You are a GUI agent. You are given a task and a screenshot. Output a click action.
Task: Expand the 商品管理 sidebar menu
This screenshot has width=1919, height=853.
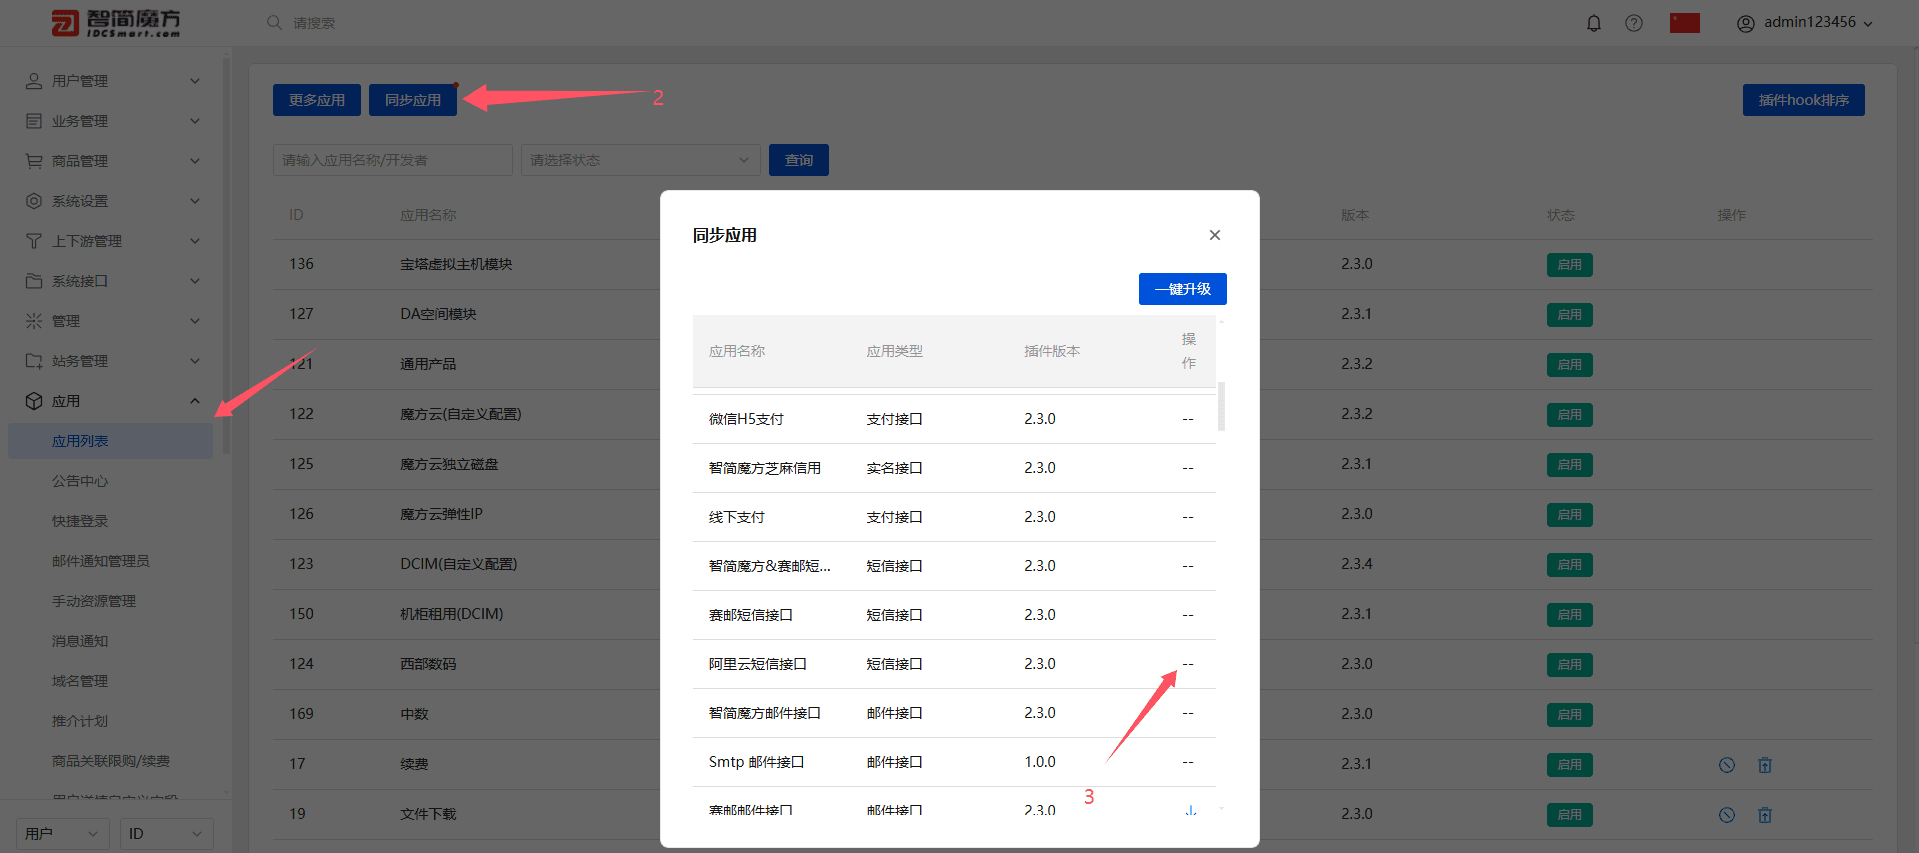coord(113,161)
